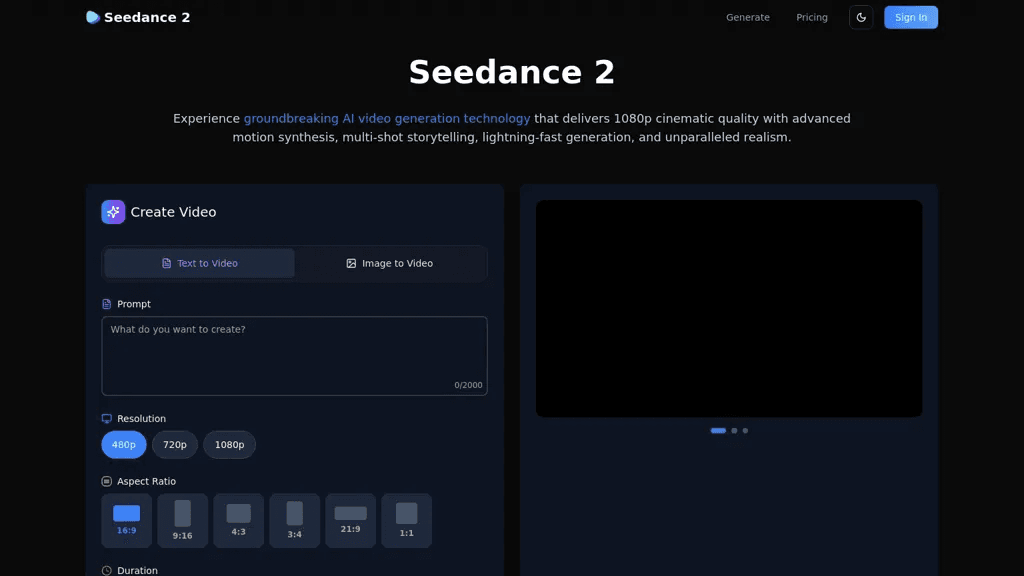Choose the 4:3 aspect ratio

[x=238, y=520]
